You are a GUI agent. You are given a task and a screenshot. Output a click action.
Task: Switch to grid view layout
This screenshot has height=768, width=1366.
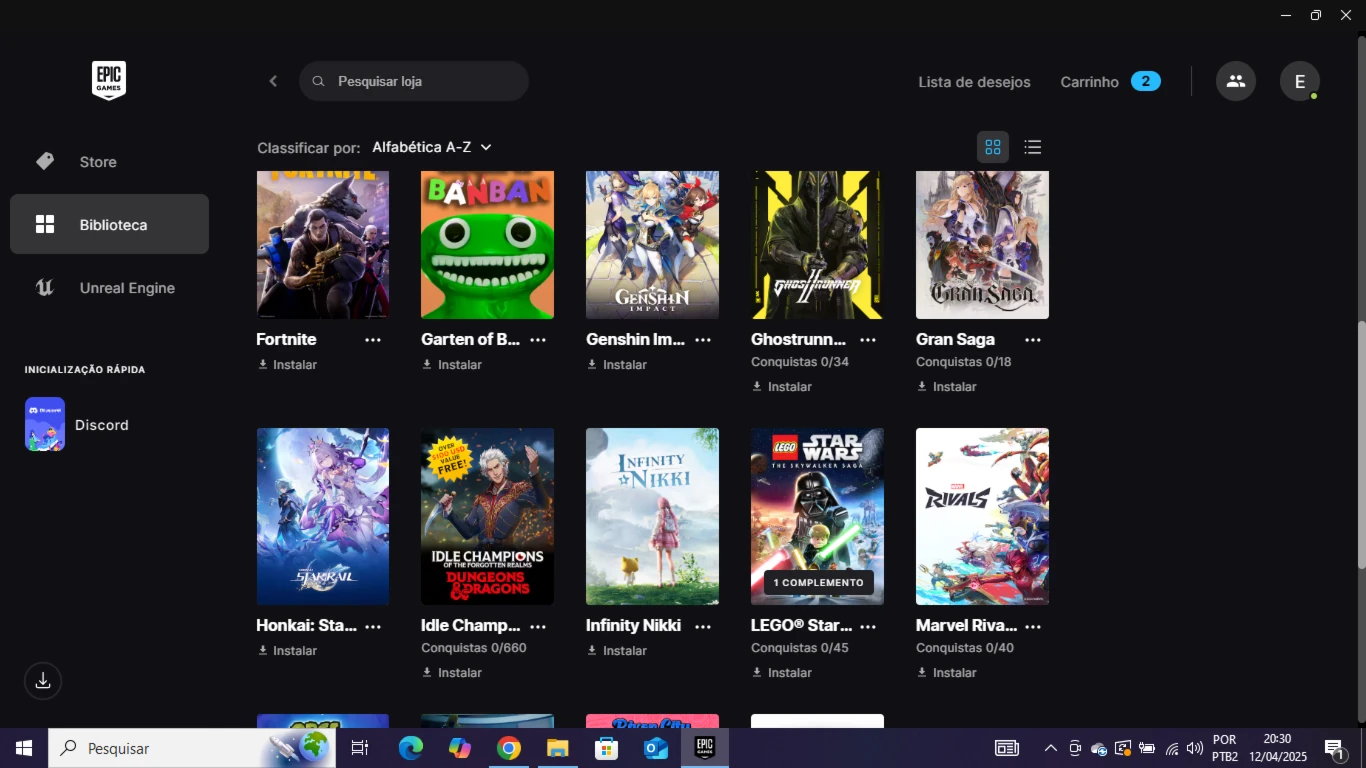coord(993,147)
